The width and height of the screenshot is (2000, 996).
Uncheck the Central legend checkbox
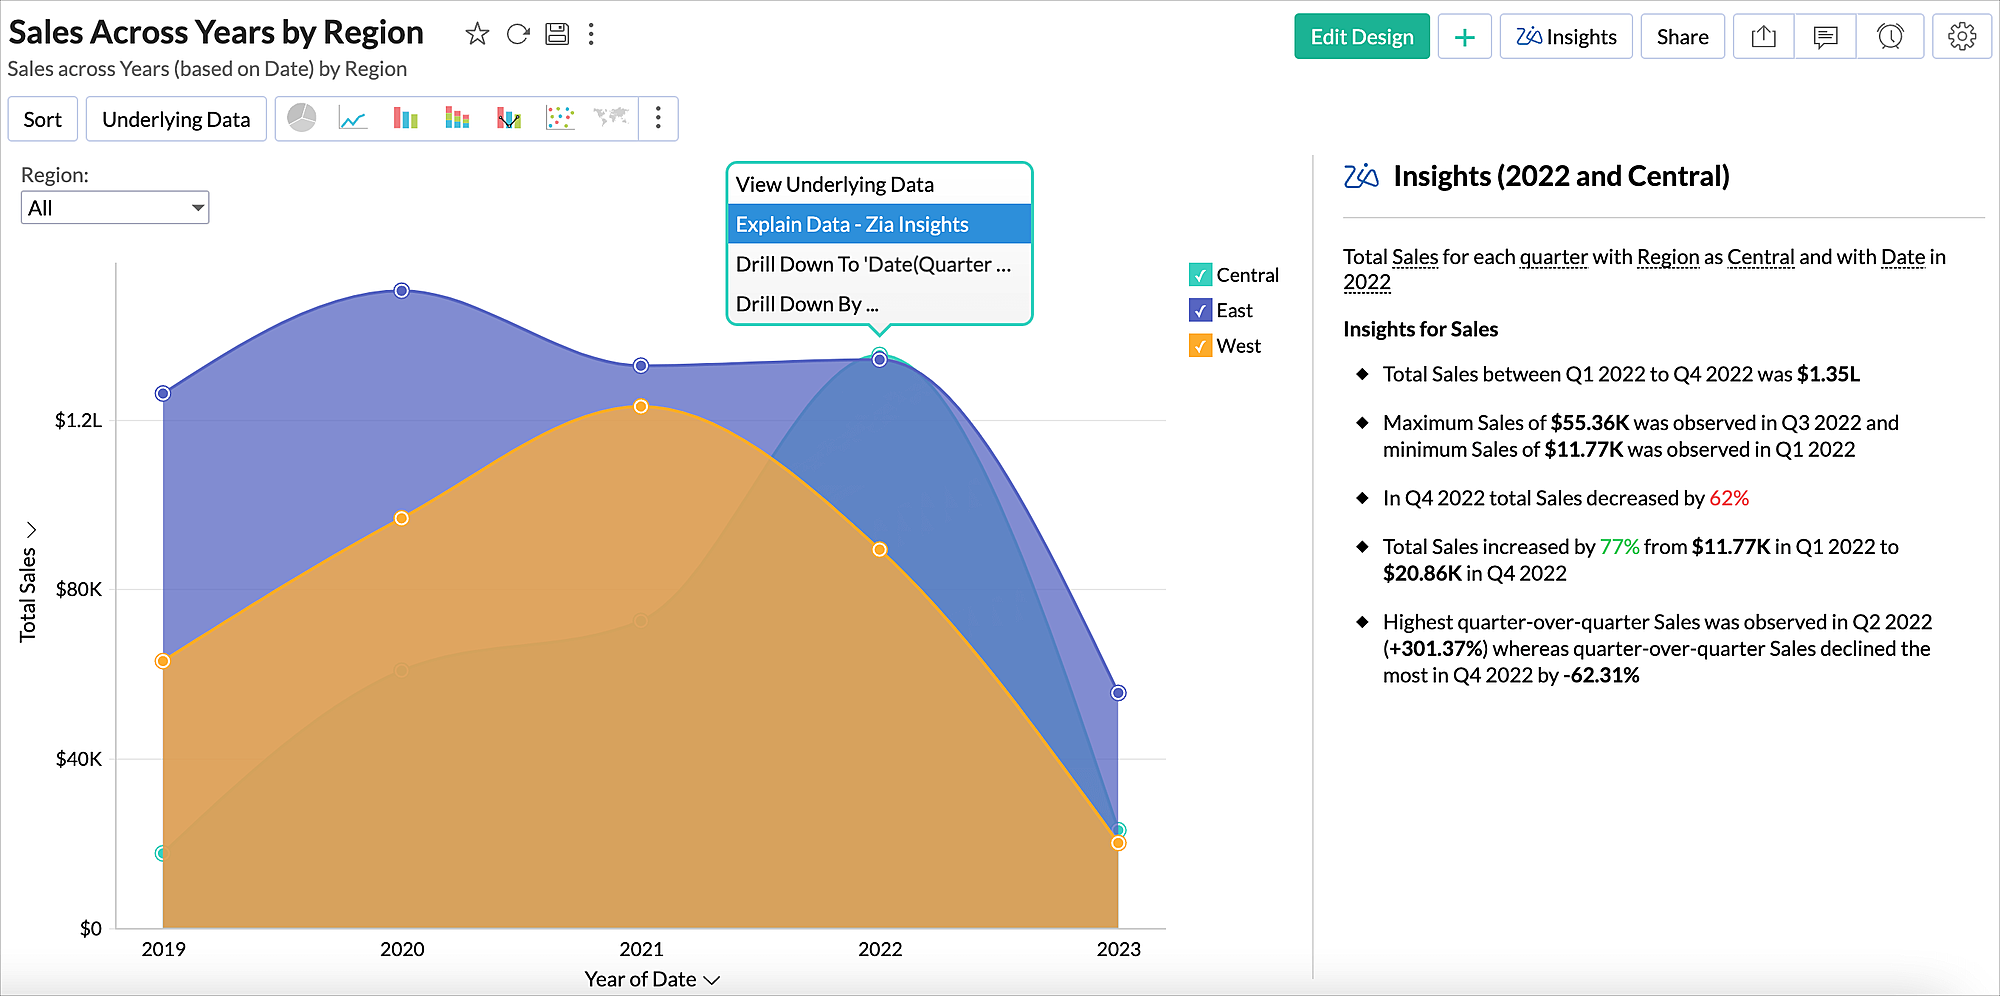[1200, 275]
